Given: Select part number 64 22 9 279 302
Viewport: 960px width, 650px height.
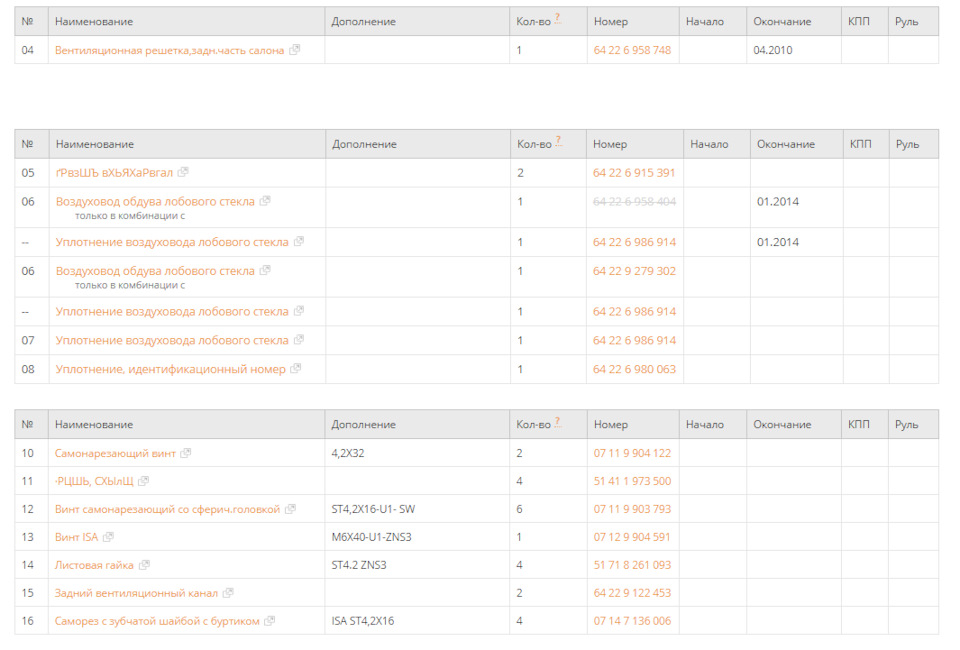Looking at the screenshot, I should (634, 271).
